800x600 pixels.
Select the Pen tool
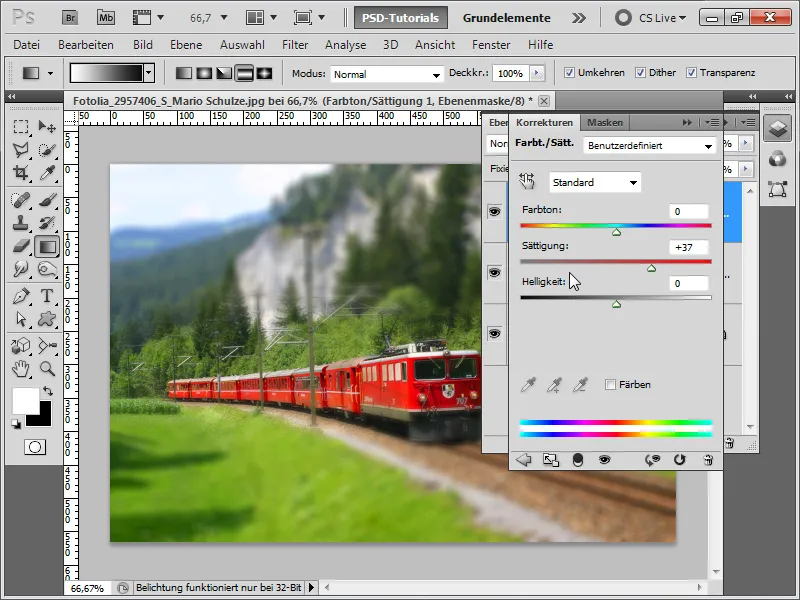pyautogui.click(x=21, y=296)
